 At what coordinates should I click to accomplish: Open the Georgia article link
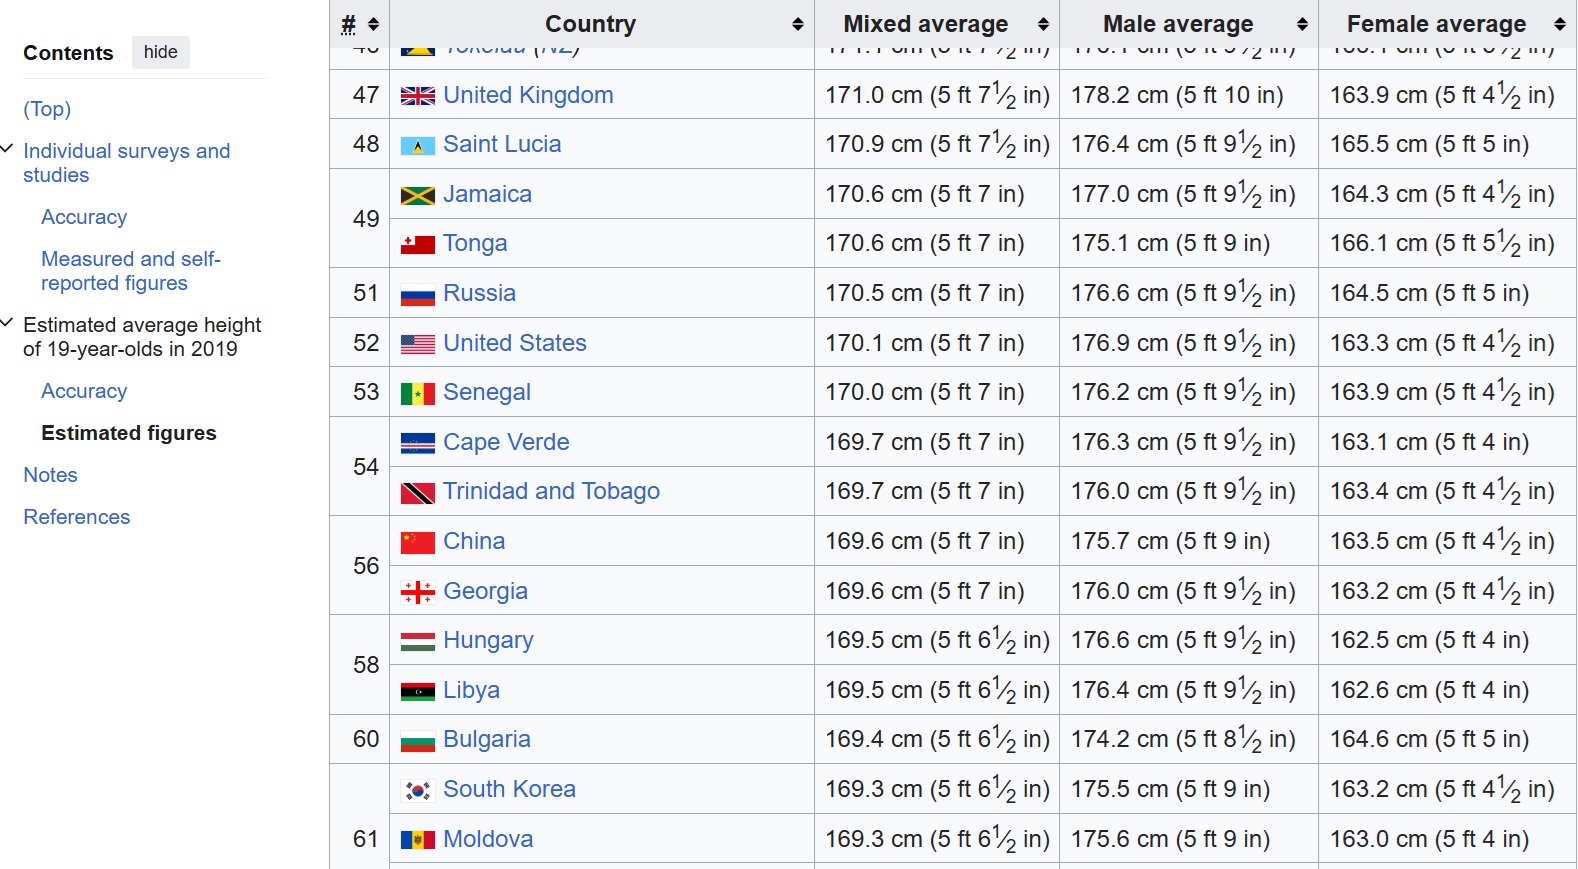click(485, 591)
